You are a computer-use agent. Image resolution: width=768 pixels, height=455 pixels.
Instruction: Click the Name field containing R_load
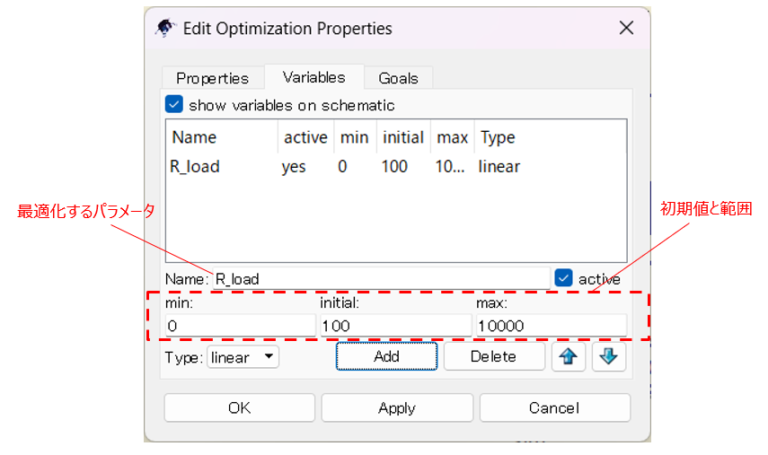[380, 279]
